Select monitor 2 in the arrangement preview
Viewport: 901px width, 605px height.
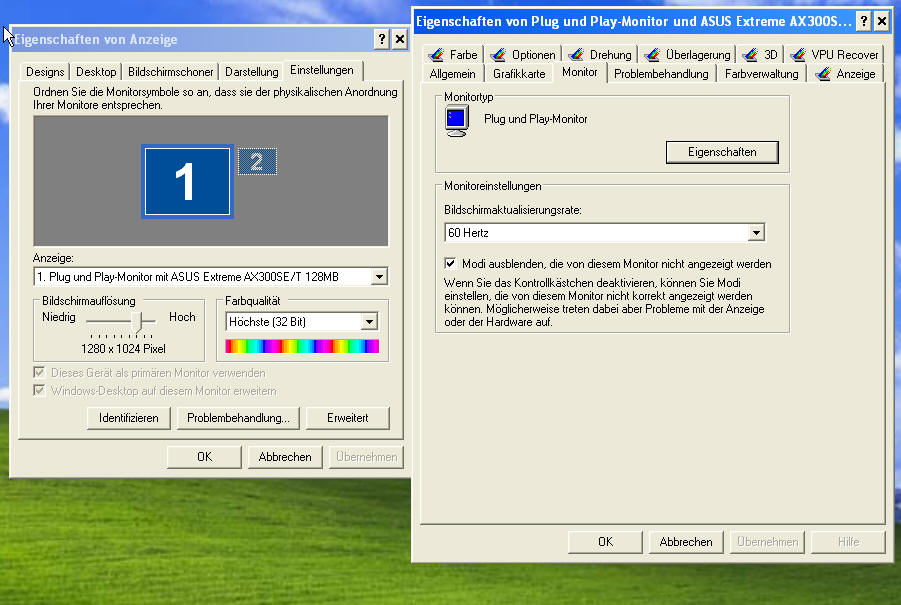(257, 162)
